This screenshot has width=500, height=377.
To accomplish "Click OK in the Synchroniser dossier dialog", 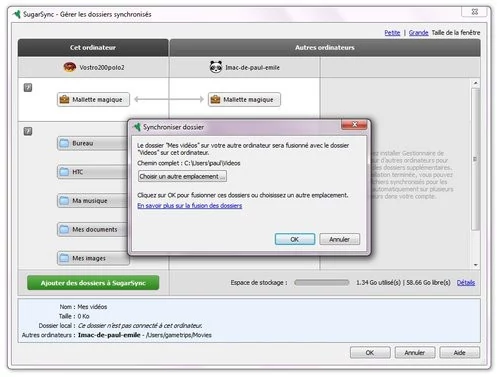I will coord(295,239).
